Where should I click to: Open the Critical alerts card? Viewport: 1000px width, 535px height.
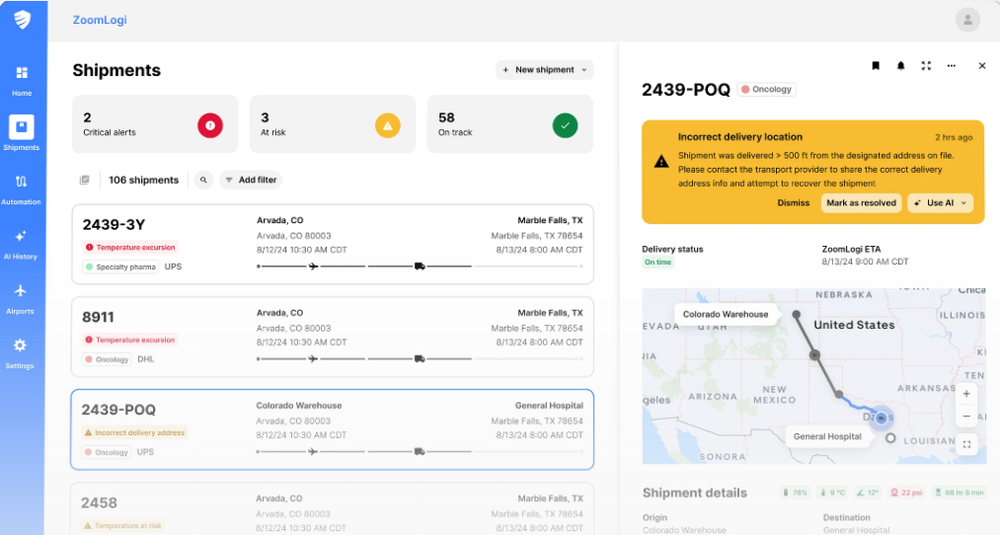coord(155,124)
